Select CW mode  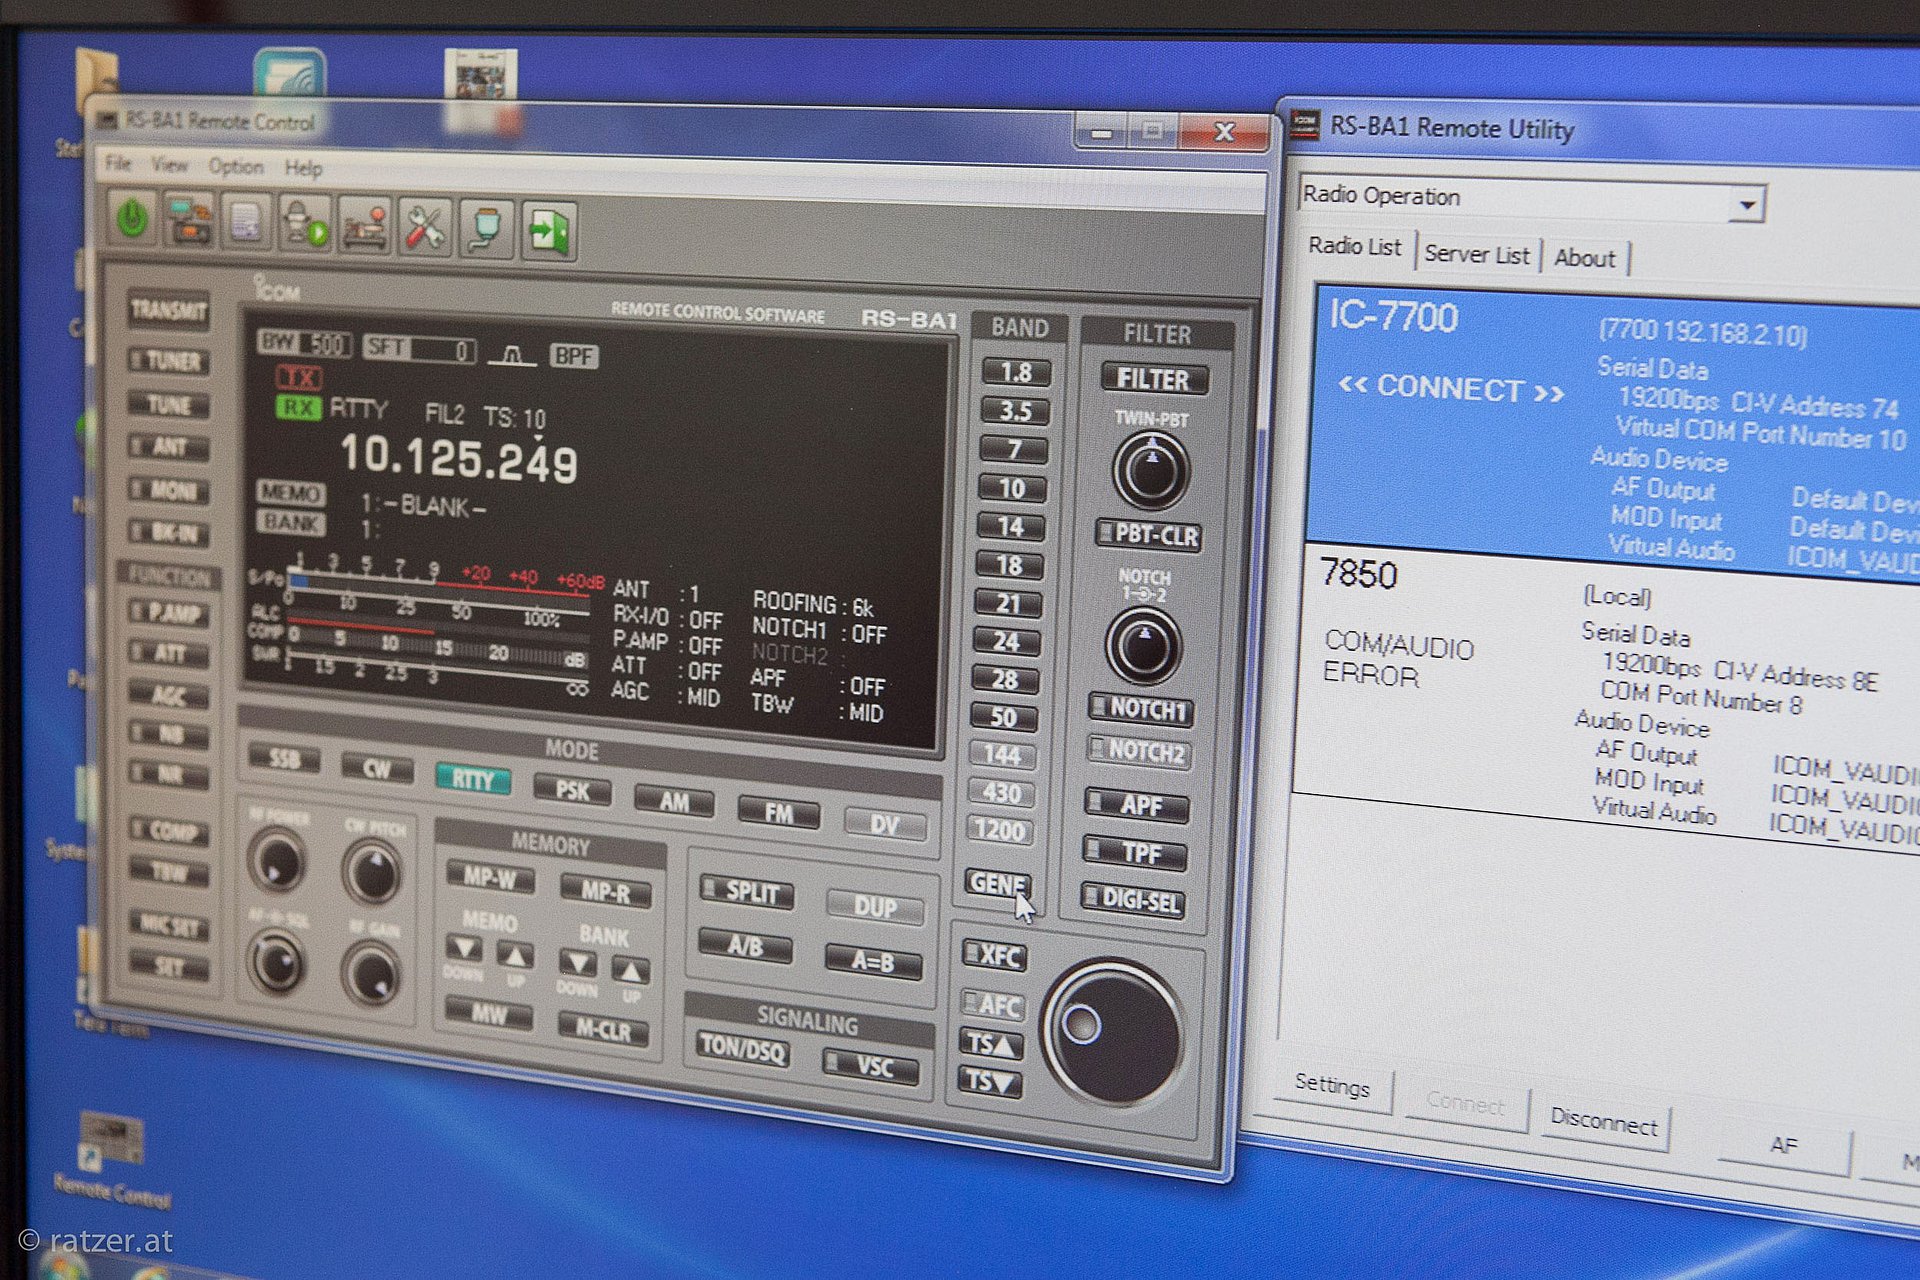coord(377,769)
